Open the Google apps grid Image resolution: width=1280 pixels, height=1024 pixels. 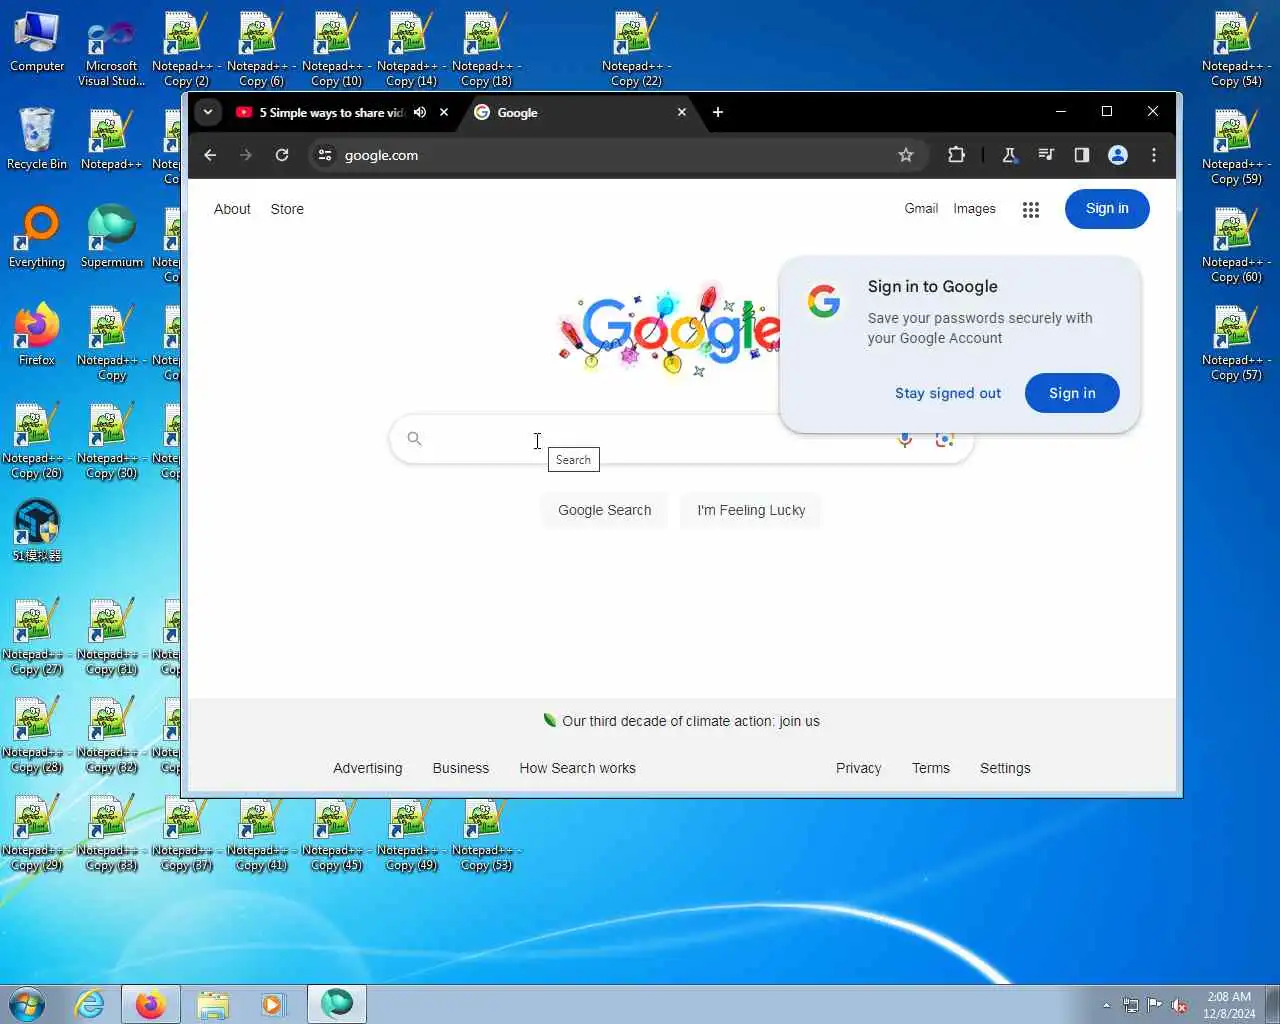point(1031,209)
